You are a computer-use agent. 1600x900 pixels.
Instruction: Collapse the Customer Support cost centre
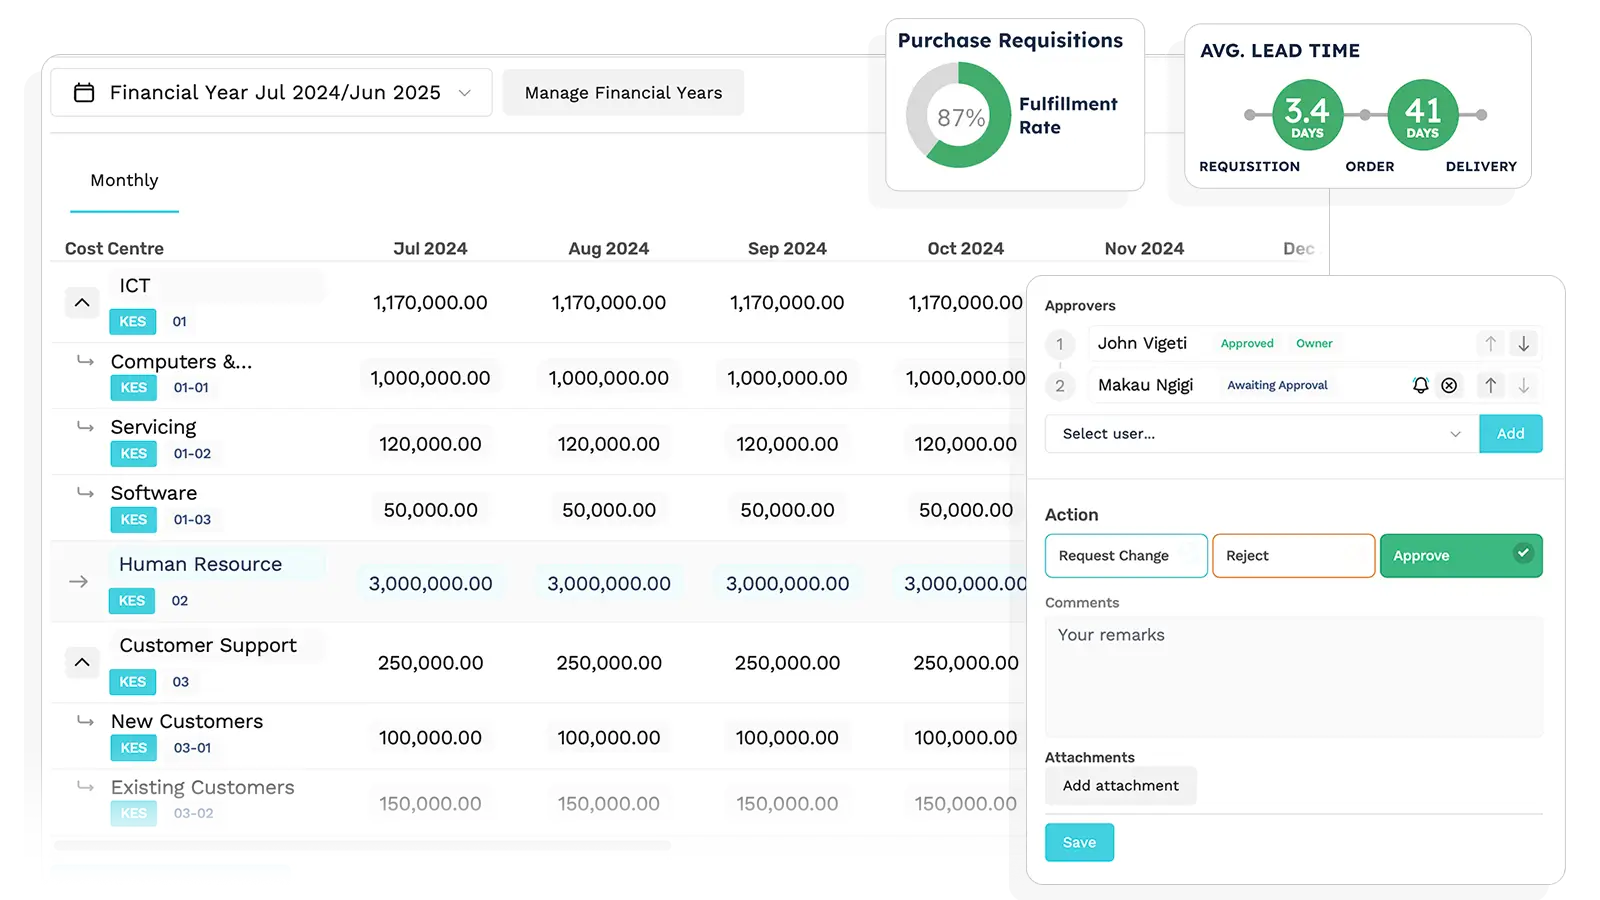(x=82, y=662)
